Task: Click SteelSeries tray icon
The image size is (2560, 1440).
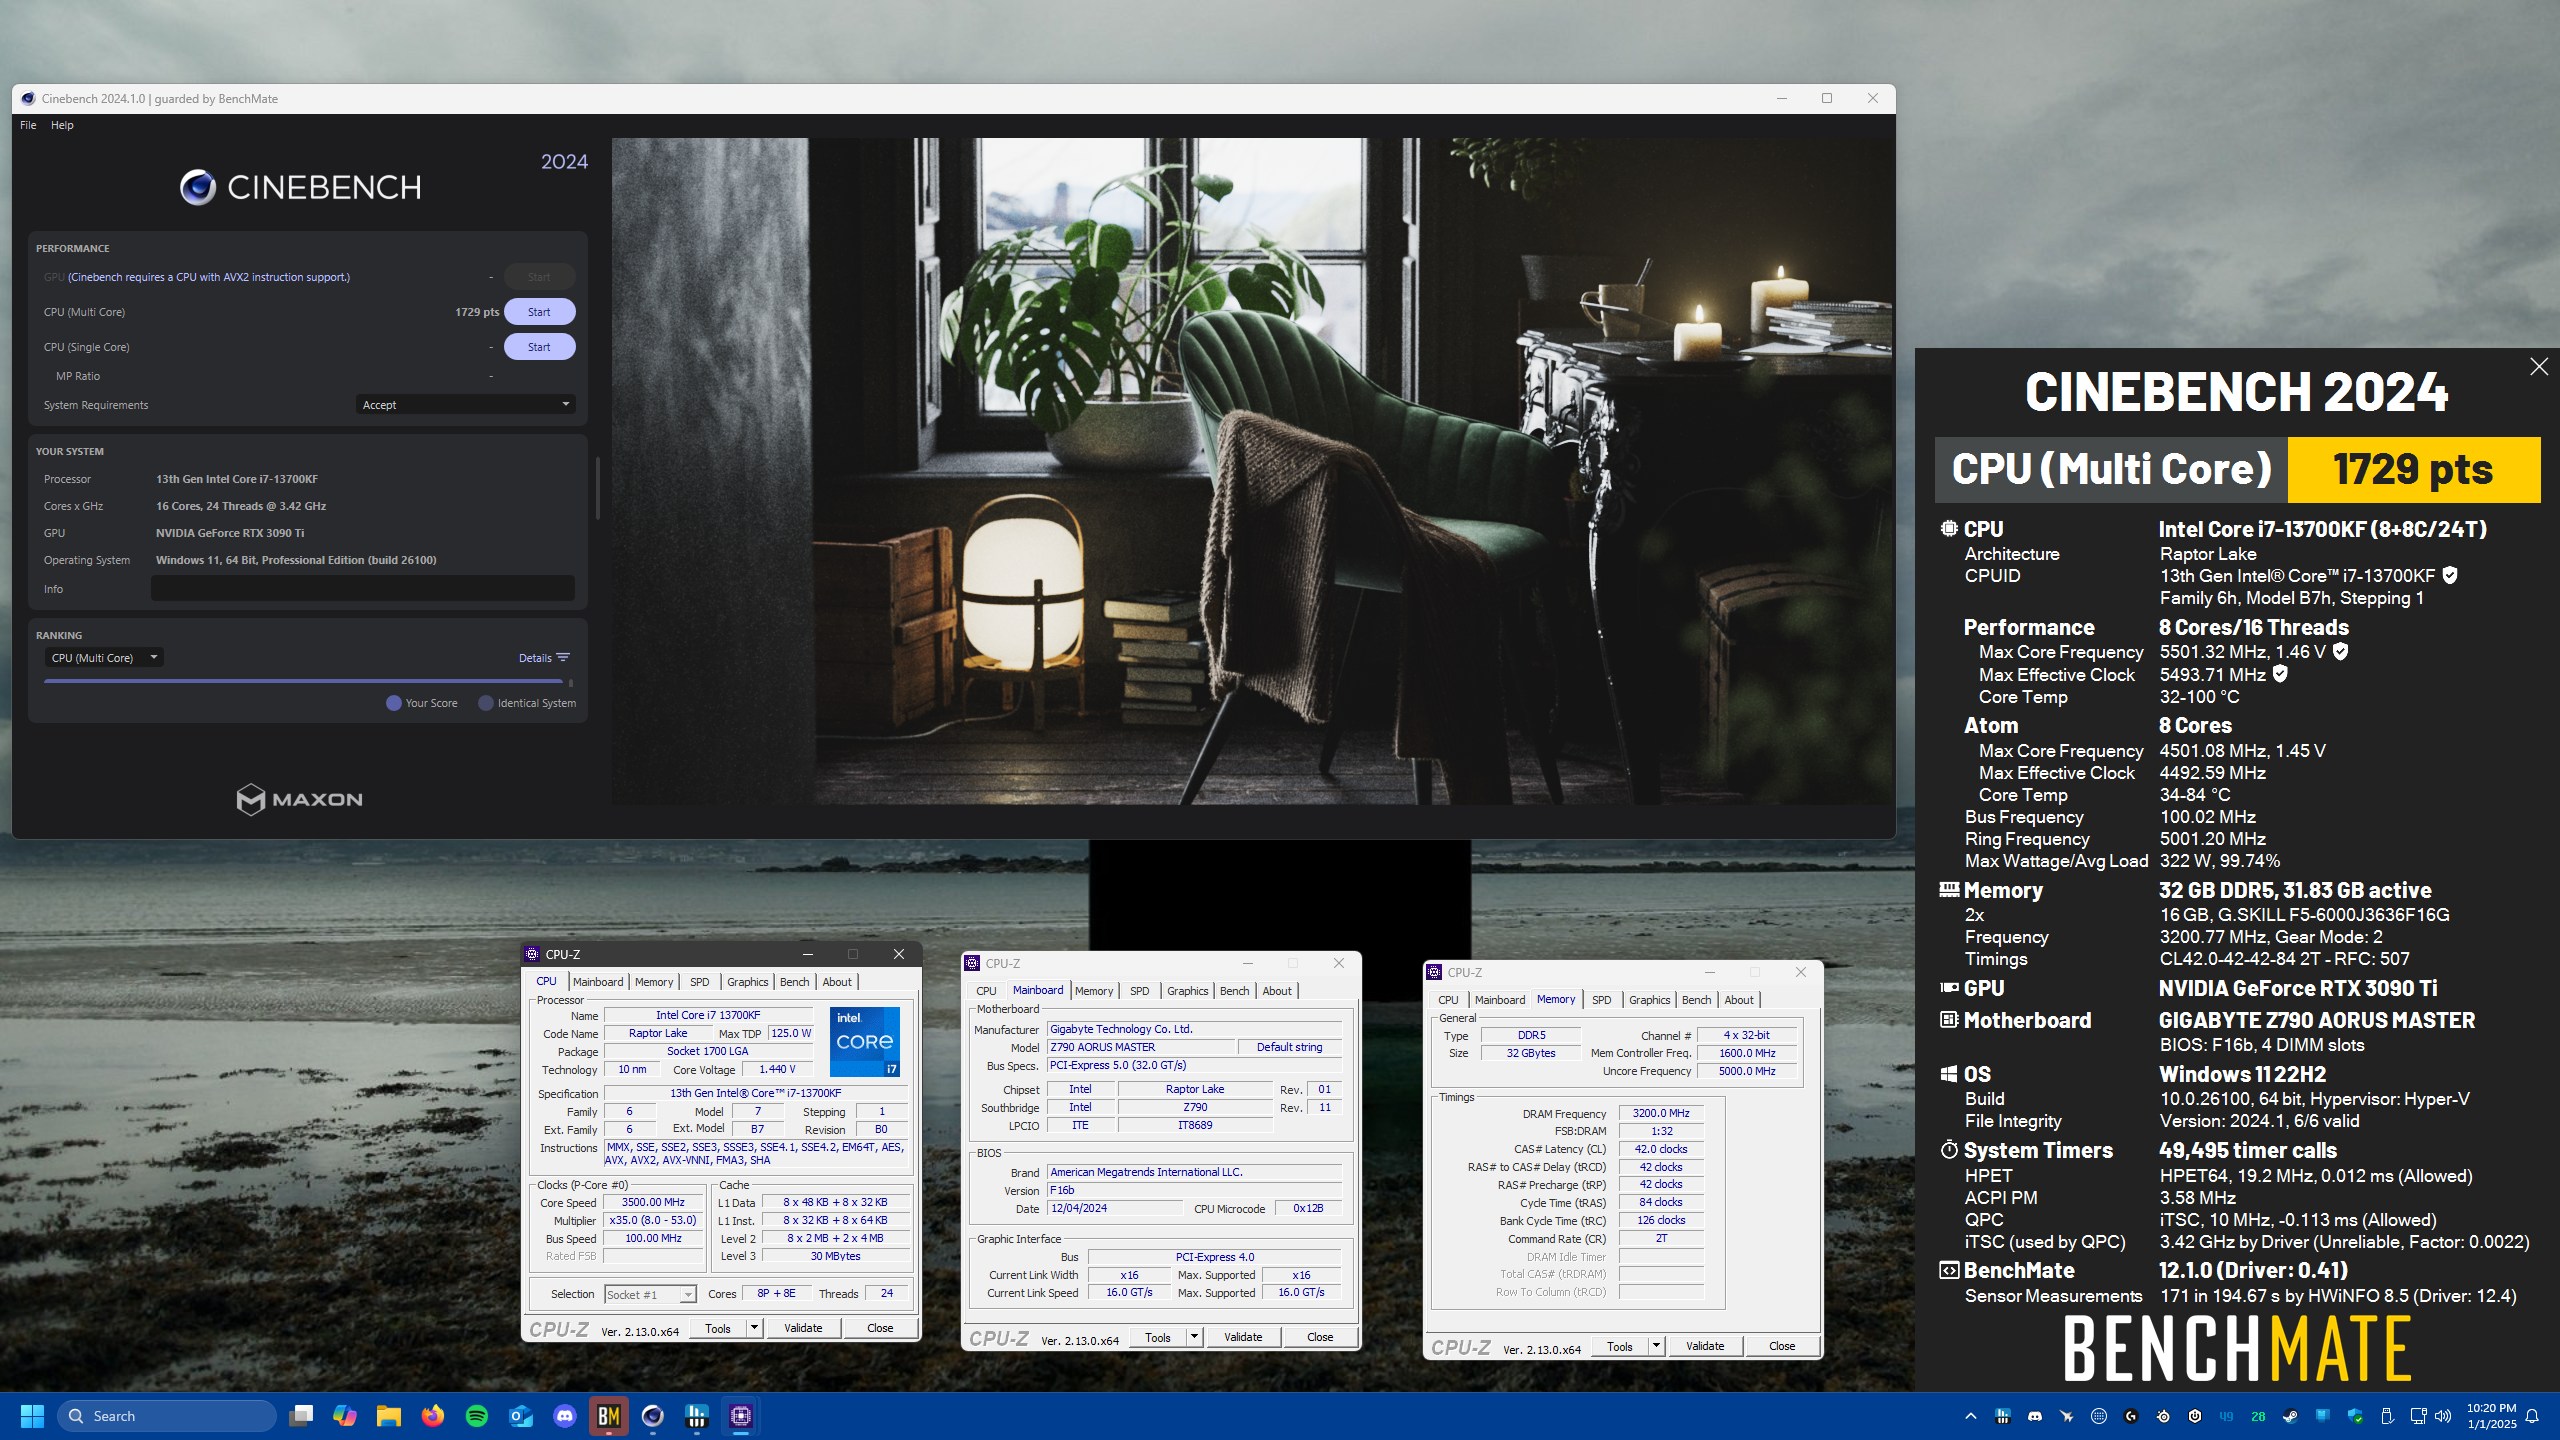Action: [x=2163, y=1416]
